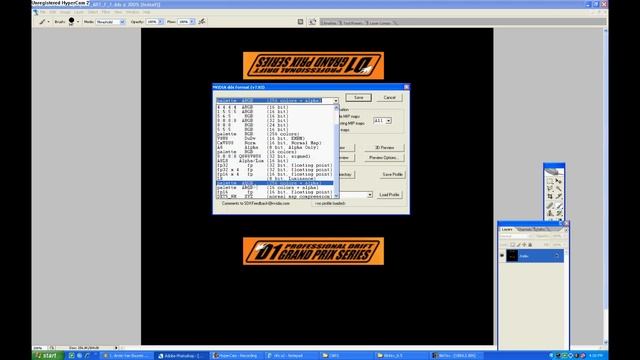Select the Brush tool in toolbox
640x360 pixels.
[559, 205]
